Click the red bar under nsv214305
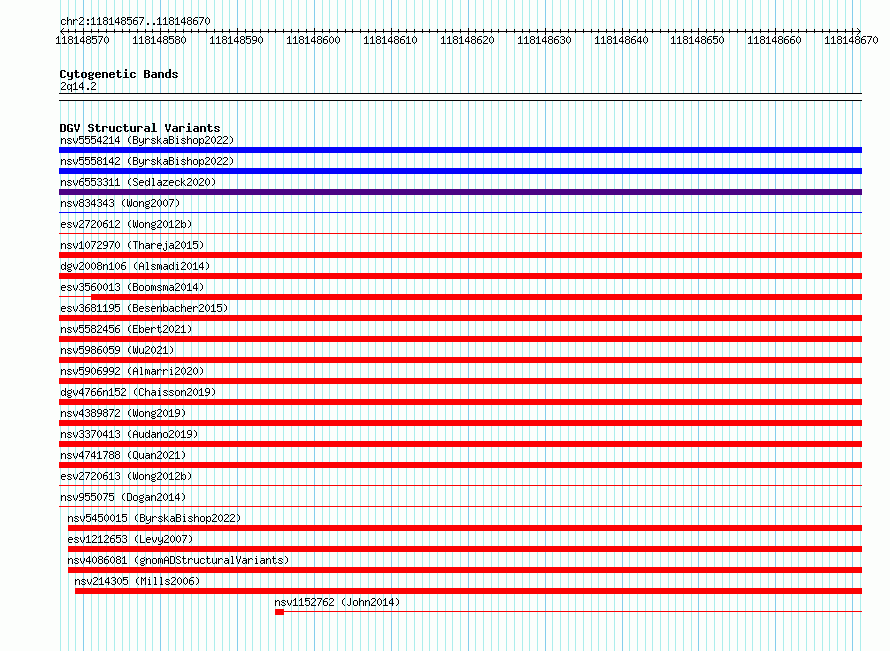Screen dimensions: 890x651 [x=468, y=591]
